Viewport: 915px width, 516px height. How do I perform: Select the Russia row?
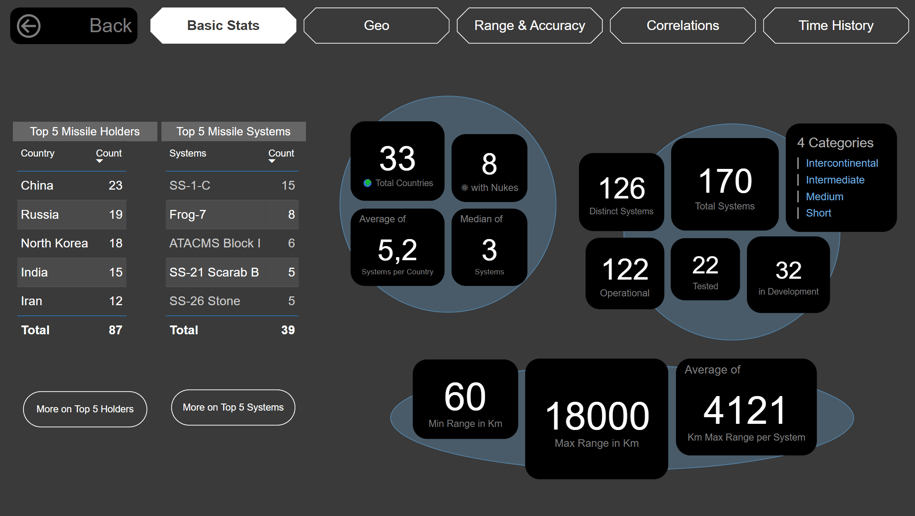click(72, 214)
